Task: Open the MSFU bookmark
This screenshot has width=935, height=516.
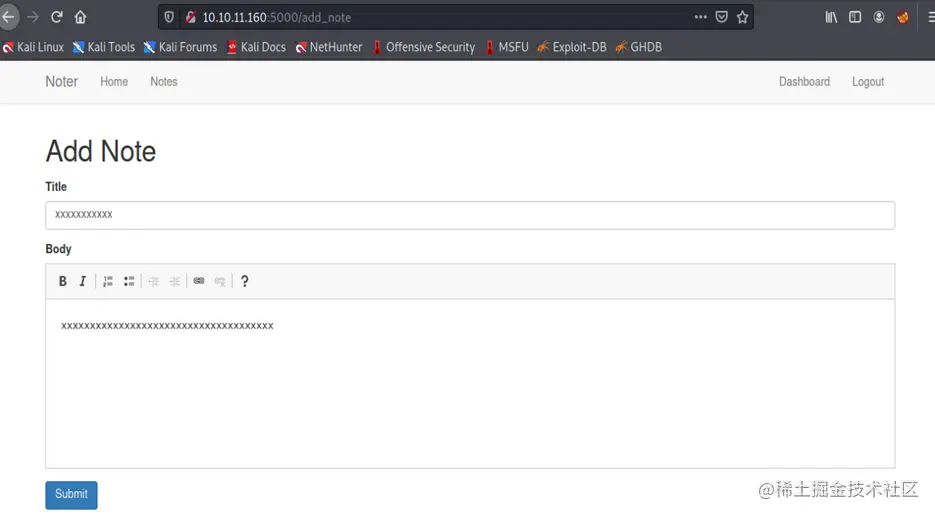Action: pyautogui.click(x=506, y=47)
